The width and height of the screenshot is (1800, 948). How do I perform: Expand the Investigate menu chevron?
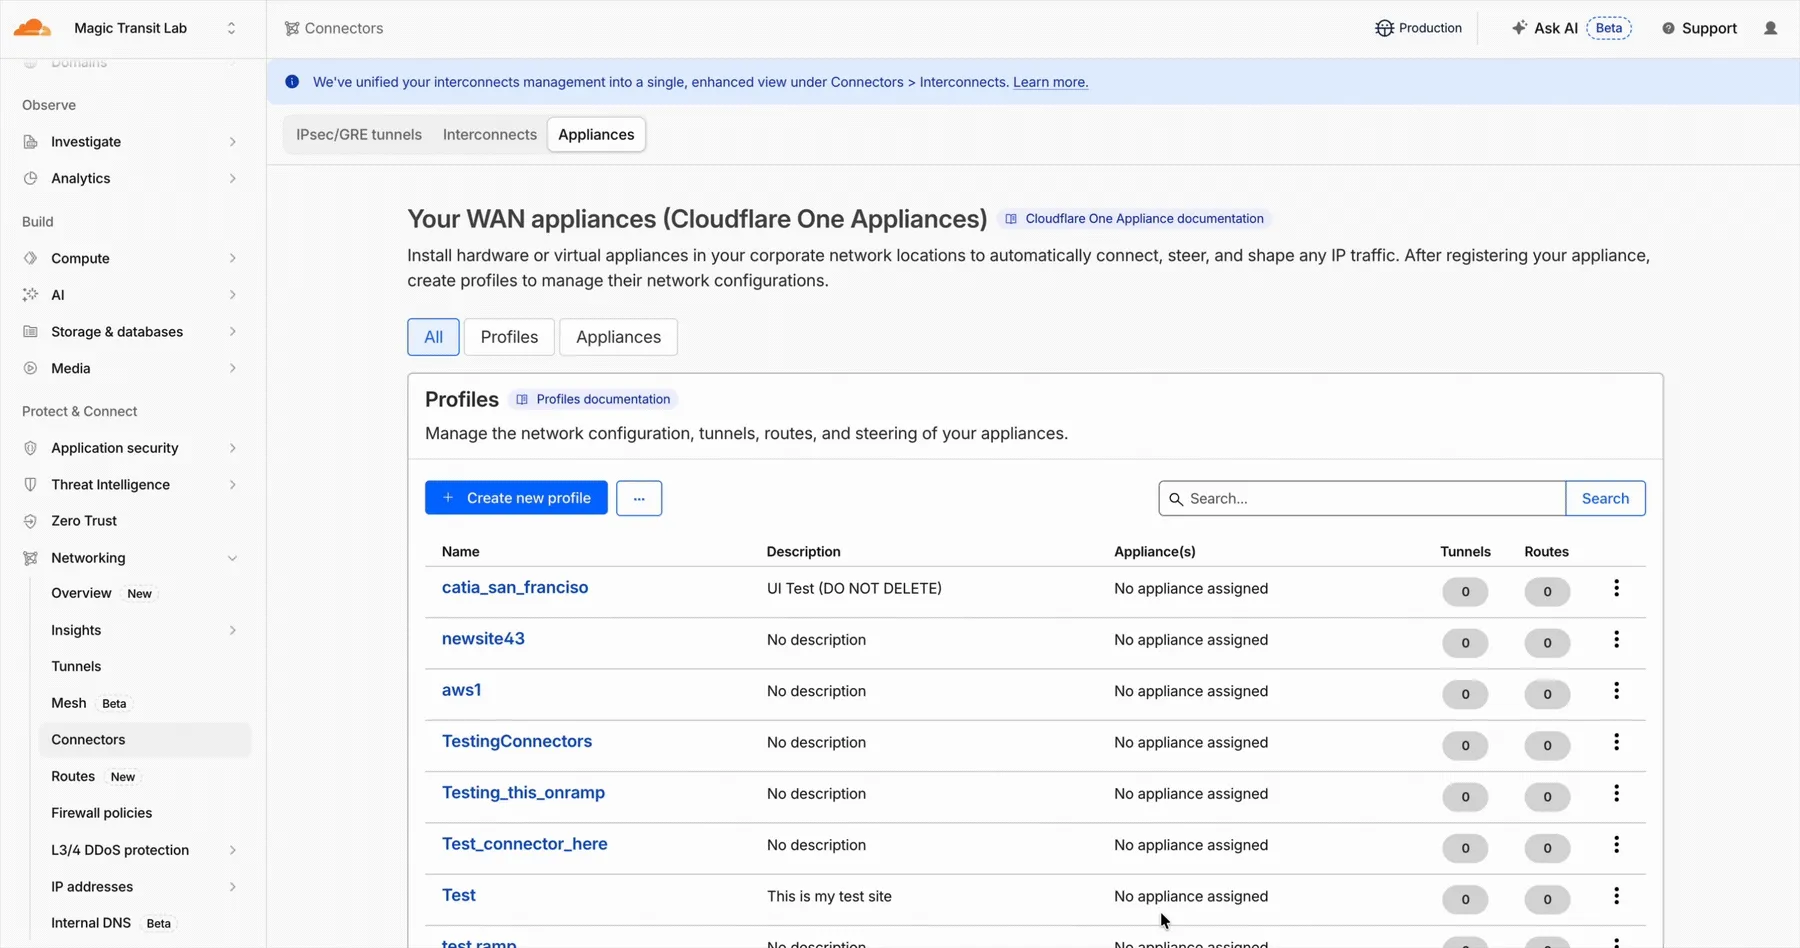pos(232,142)
